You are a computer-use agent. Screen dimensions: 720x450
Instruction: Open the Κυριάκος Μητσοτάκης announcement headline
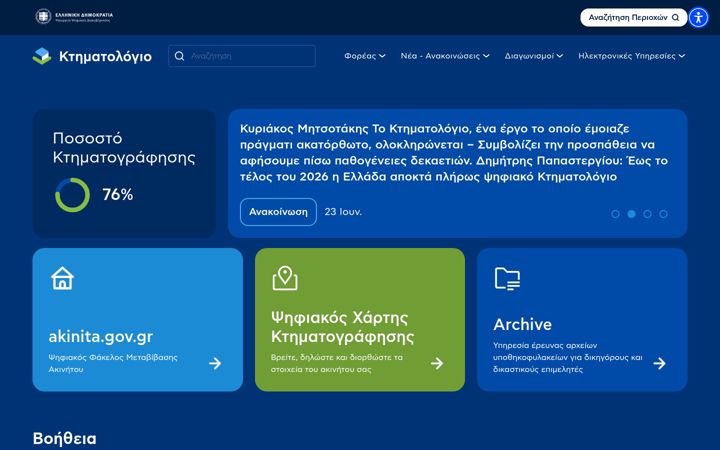click(x=454, y=152)
